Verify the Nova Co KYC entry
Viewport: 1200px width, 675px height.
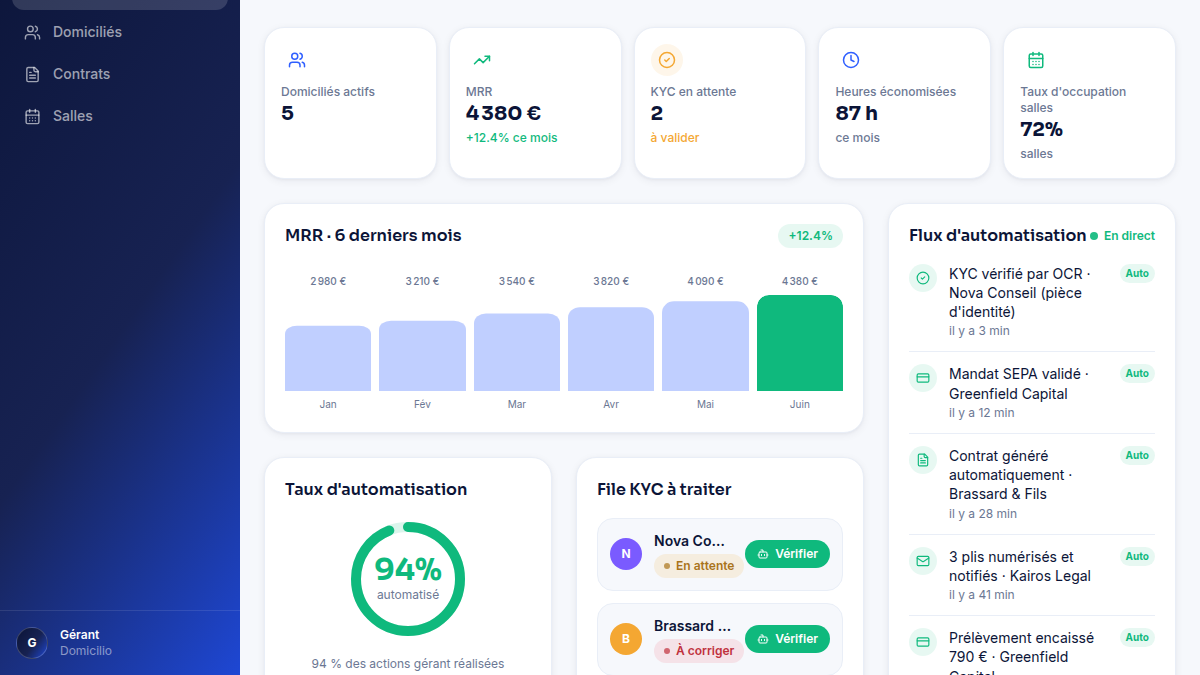click(x=787, y=554)
